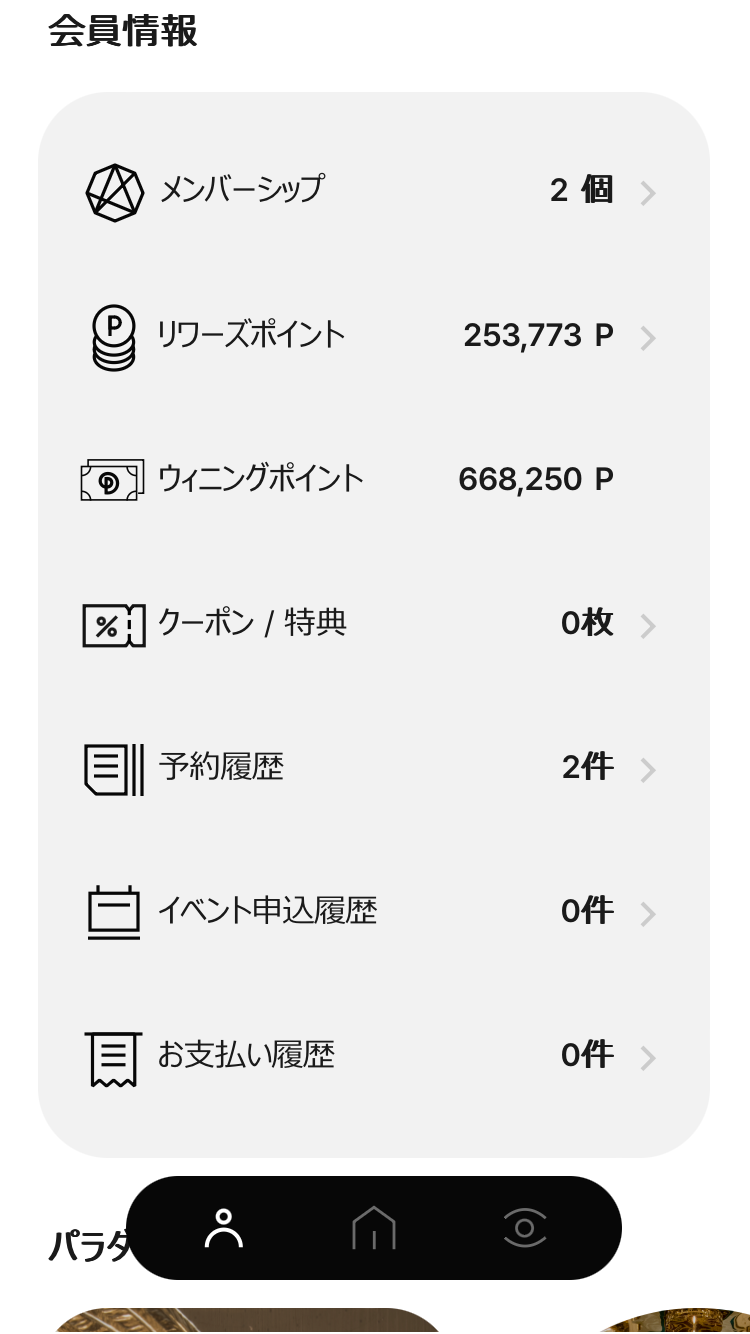Tap the お支払い履歴 row chevron
Screen dimensions: 750x1334
point(648,1058)
